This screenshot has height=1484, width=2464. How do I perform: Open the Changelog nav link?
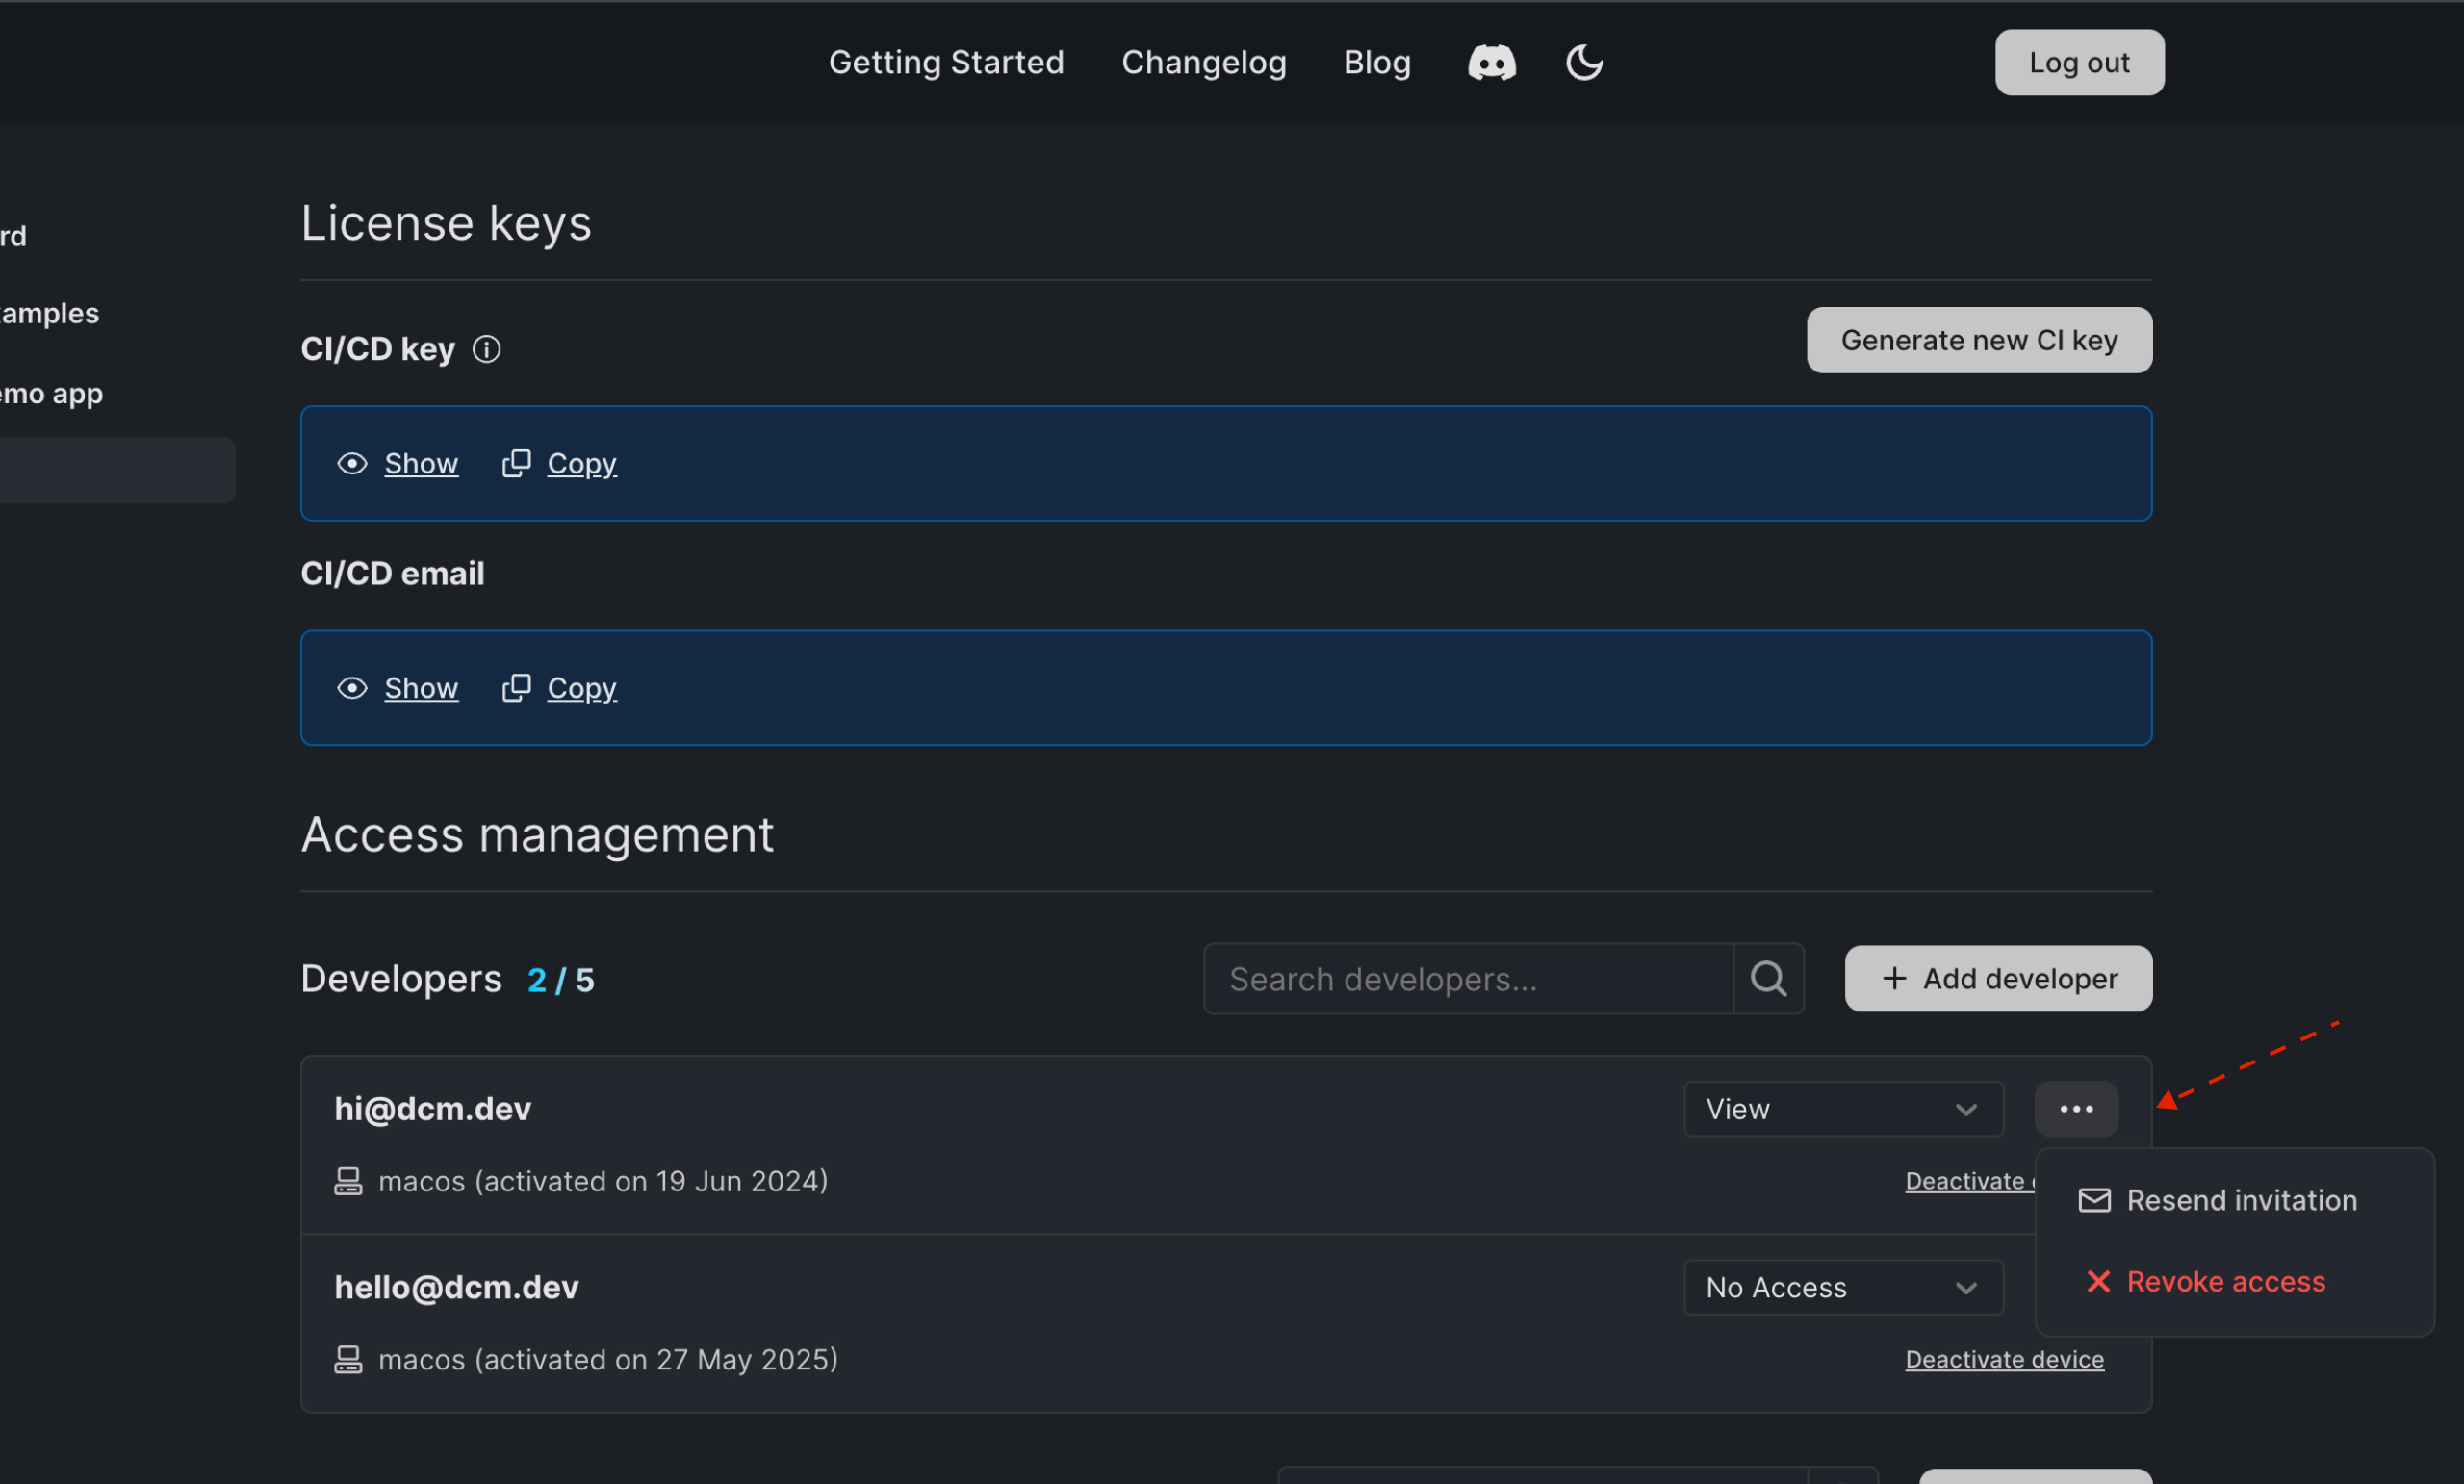tap(1203, 63)
